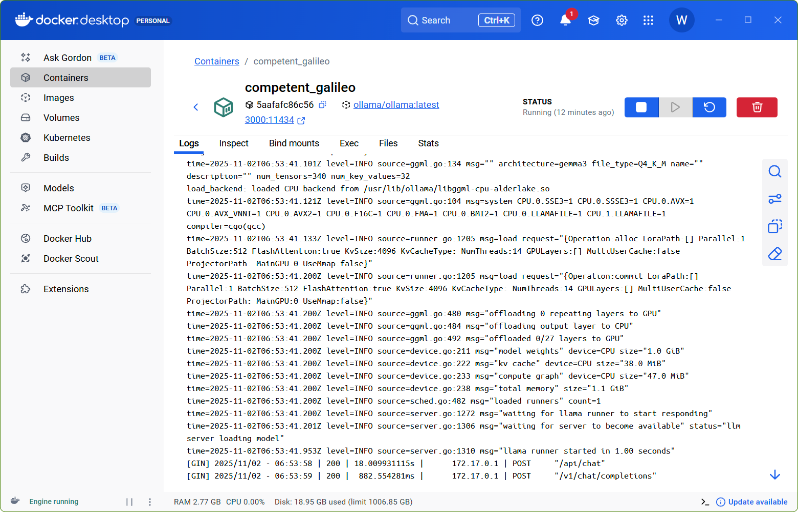Viewport: 798px width, 512px height.
Task: Restart the running container
Action: [709, 107]
